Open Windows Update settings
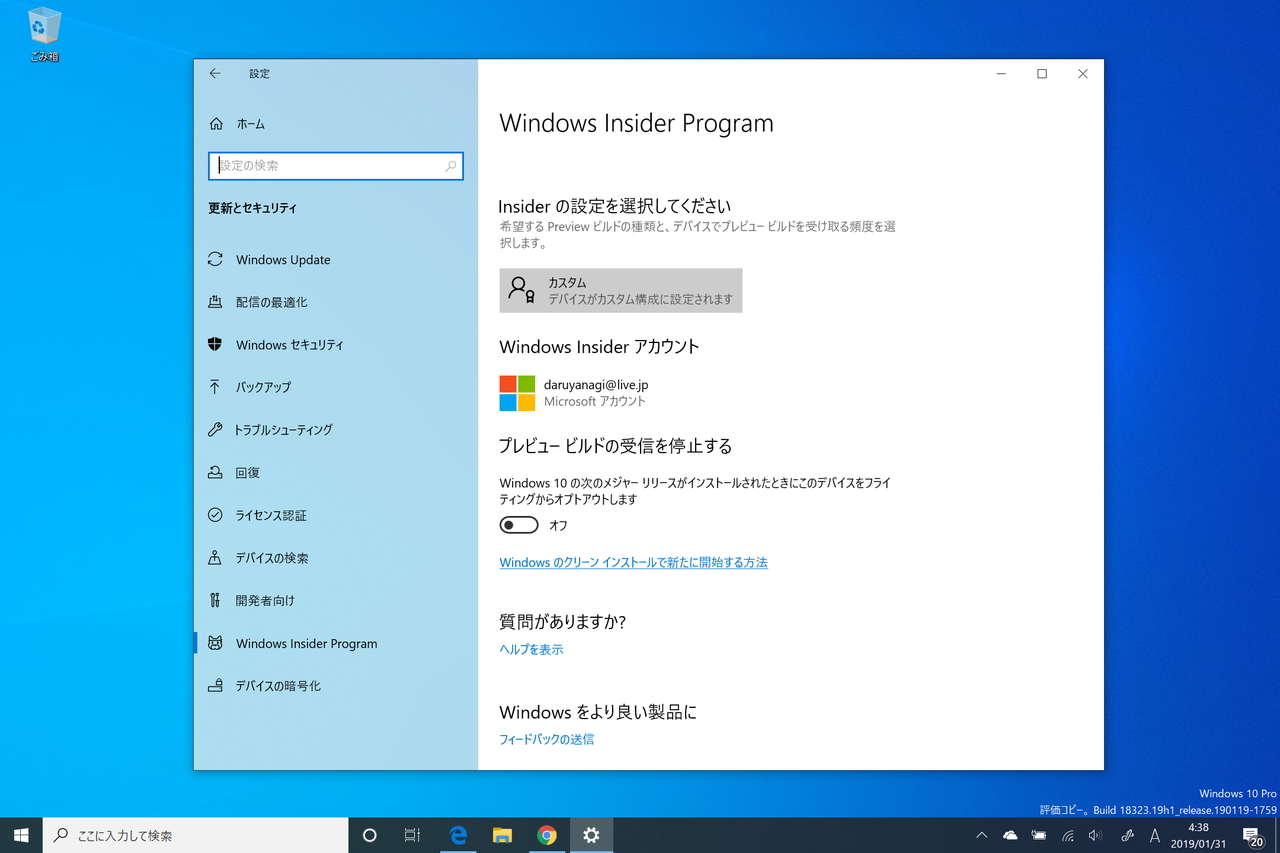The width and height of the screenshot is (1280, 853). (282, 259)
